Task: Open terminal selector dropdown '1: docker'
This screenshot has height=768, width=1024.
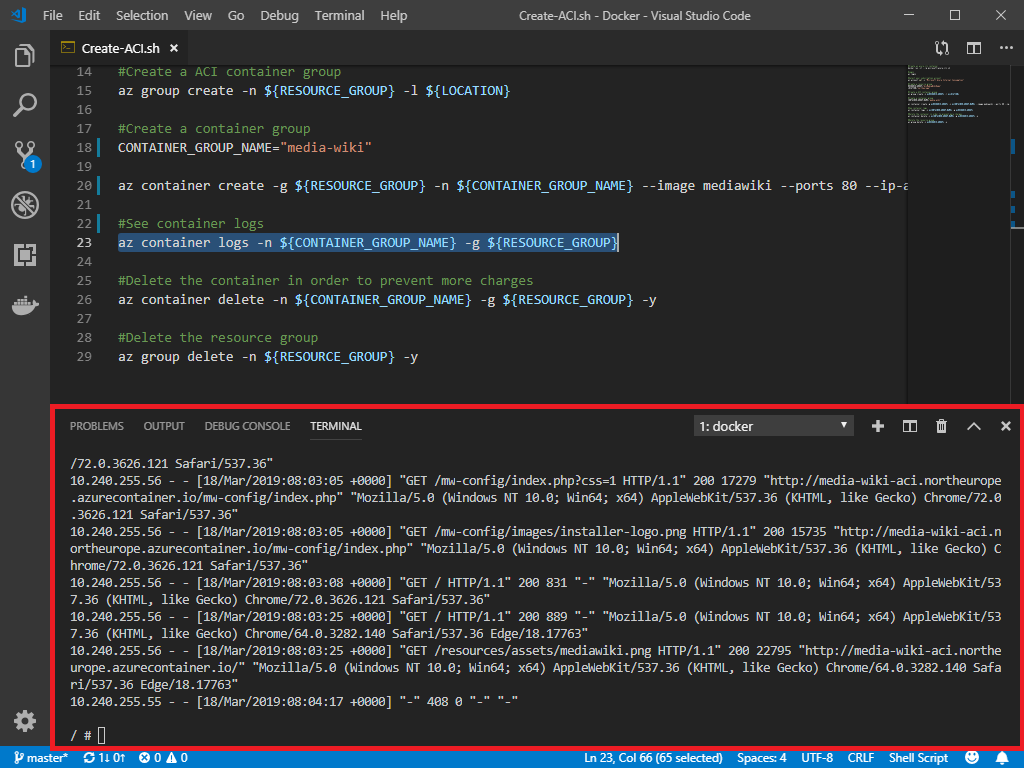Action: tap(773, 426)
